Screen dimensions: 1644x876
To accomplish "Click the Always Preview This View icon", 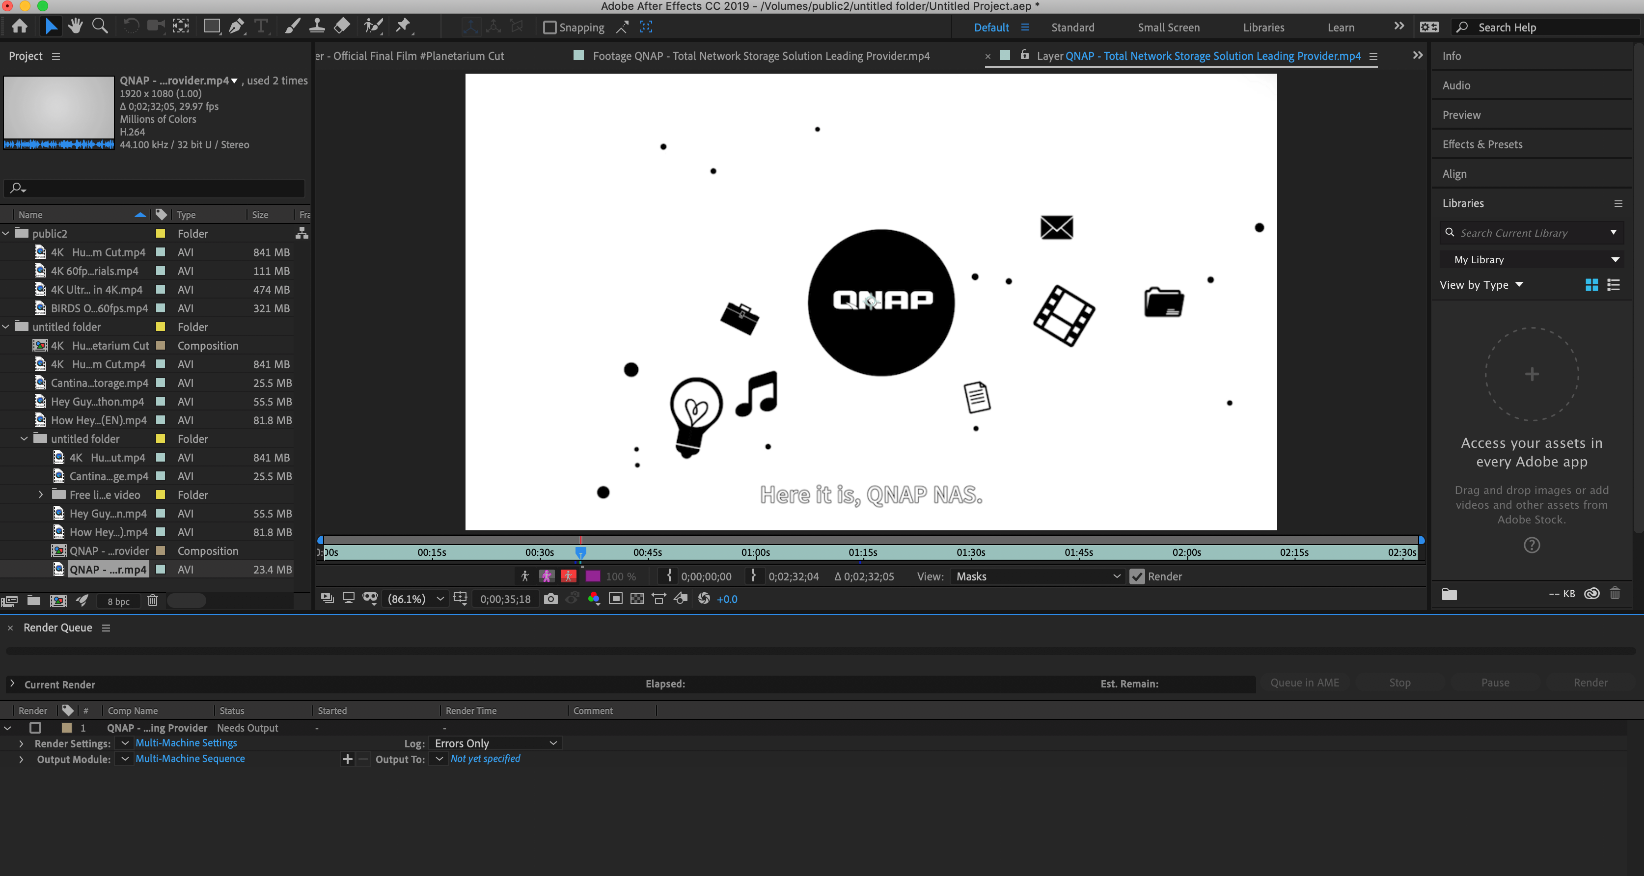I will click(327, 598).
